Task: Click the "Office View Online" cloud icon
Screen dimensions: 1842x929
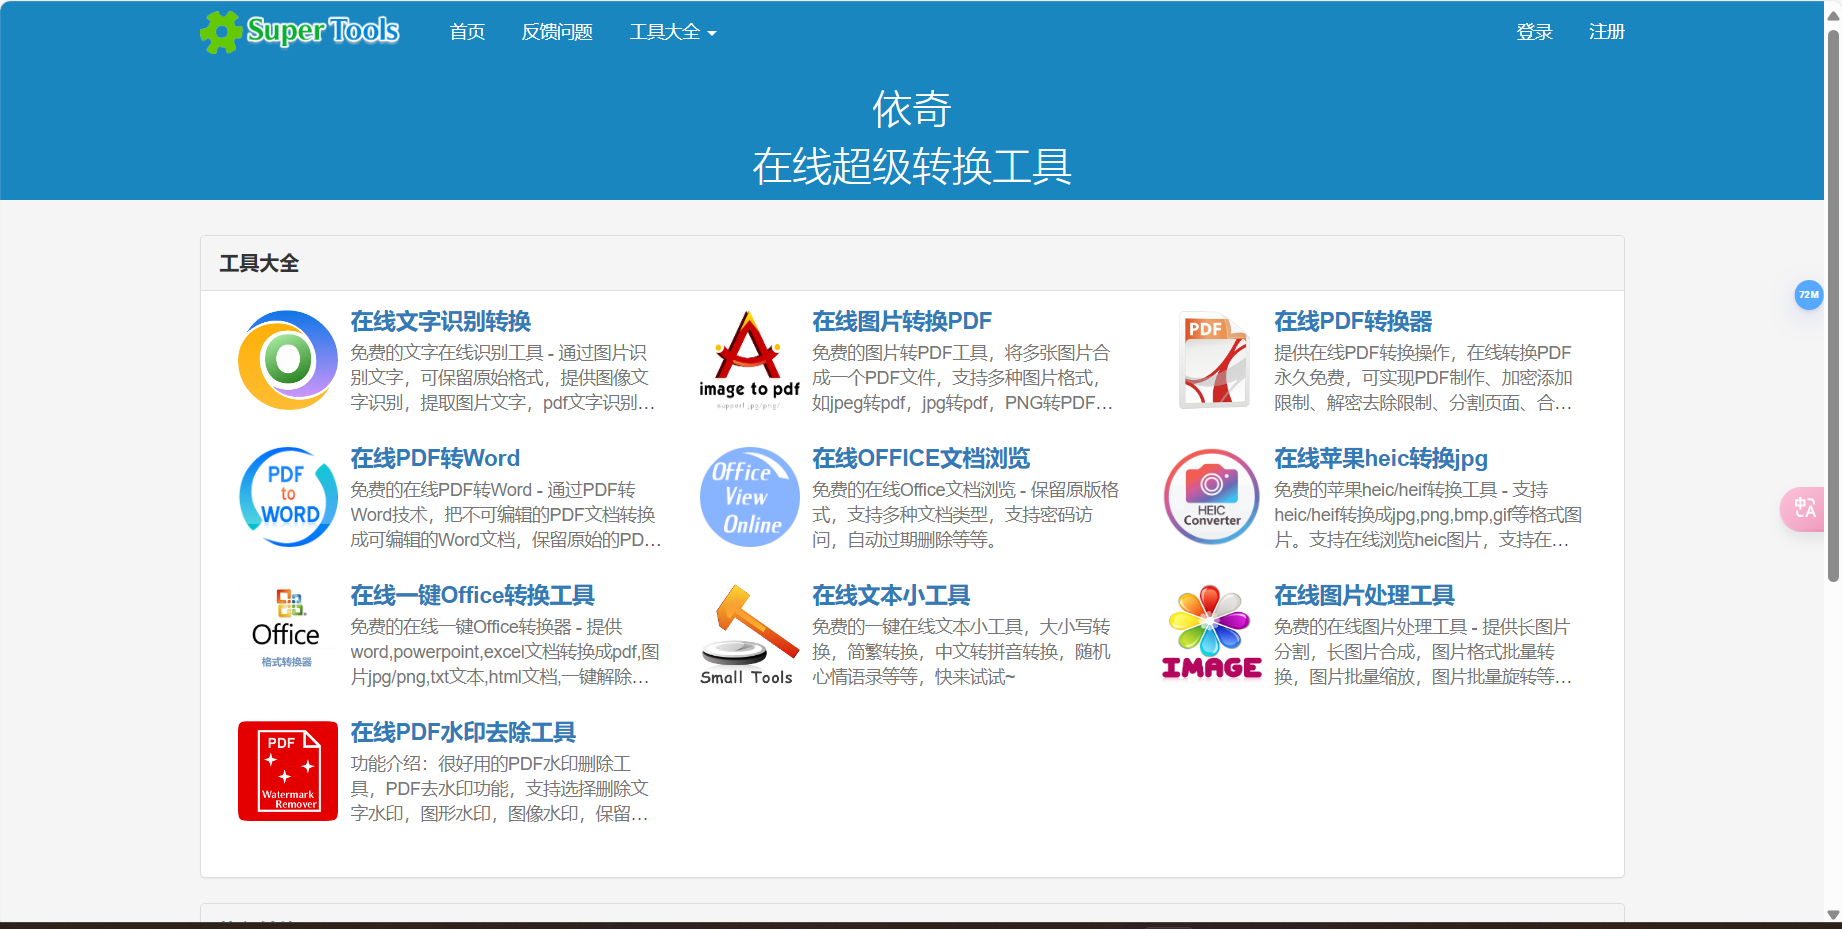Action: 748,497
